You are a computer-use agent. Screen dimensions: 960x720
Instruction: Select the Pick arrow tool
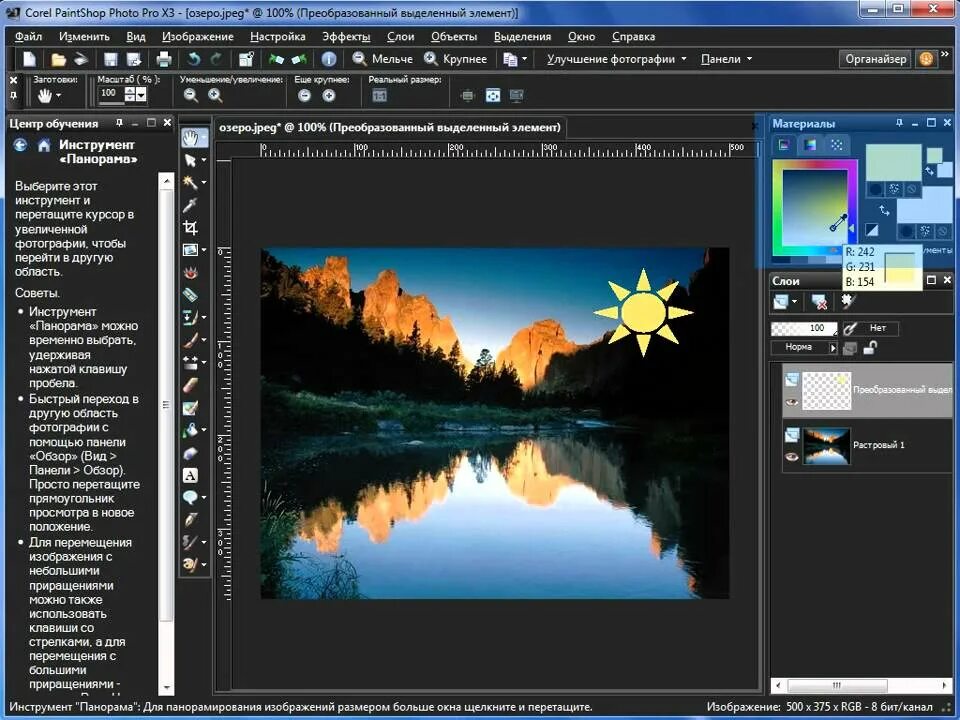(x=190, y=160)
